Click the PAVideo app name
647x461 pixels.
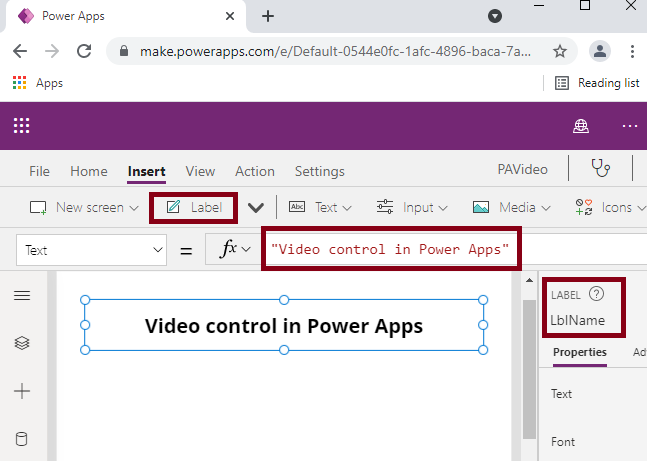522,169
